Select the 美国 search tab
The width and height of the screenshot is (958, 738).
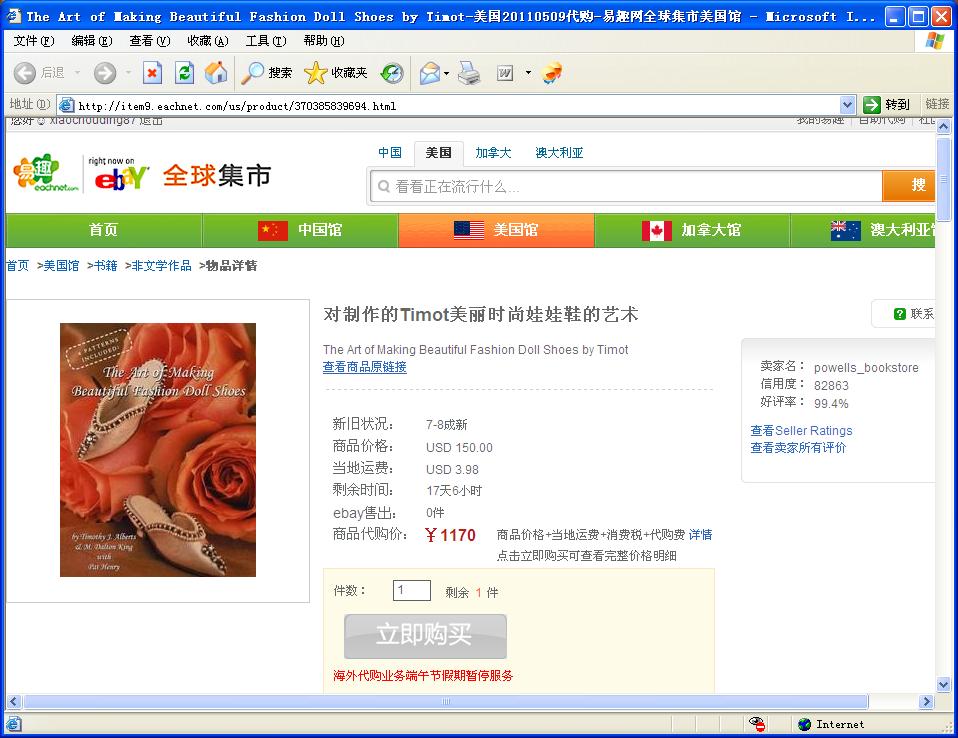pos(439,153)
